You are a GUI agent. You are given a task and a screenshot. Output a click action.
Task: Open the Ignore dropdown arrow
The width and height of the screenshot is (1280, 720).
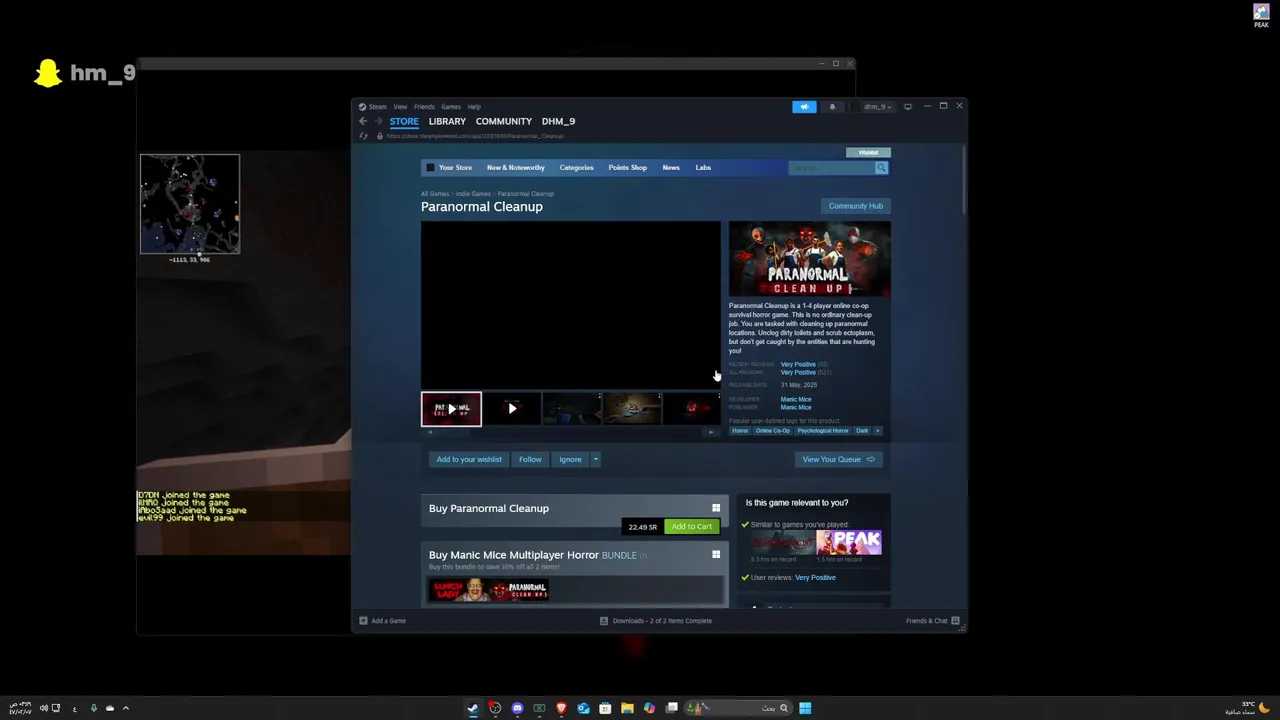pyautogui.click(x=595, y=459)
